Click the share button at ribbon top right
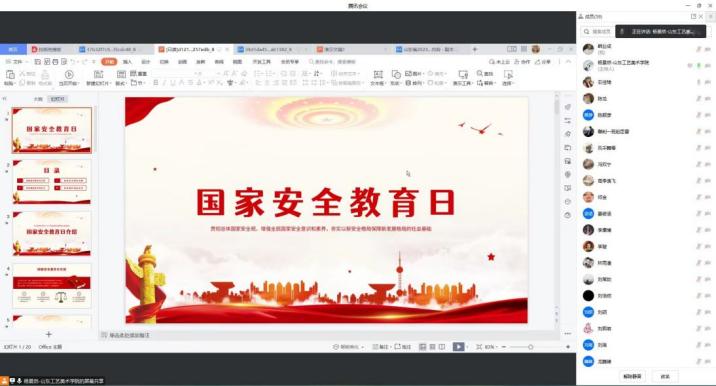The image size is (716, 386). 543,62
